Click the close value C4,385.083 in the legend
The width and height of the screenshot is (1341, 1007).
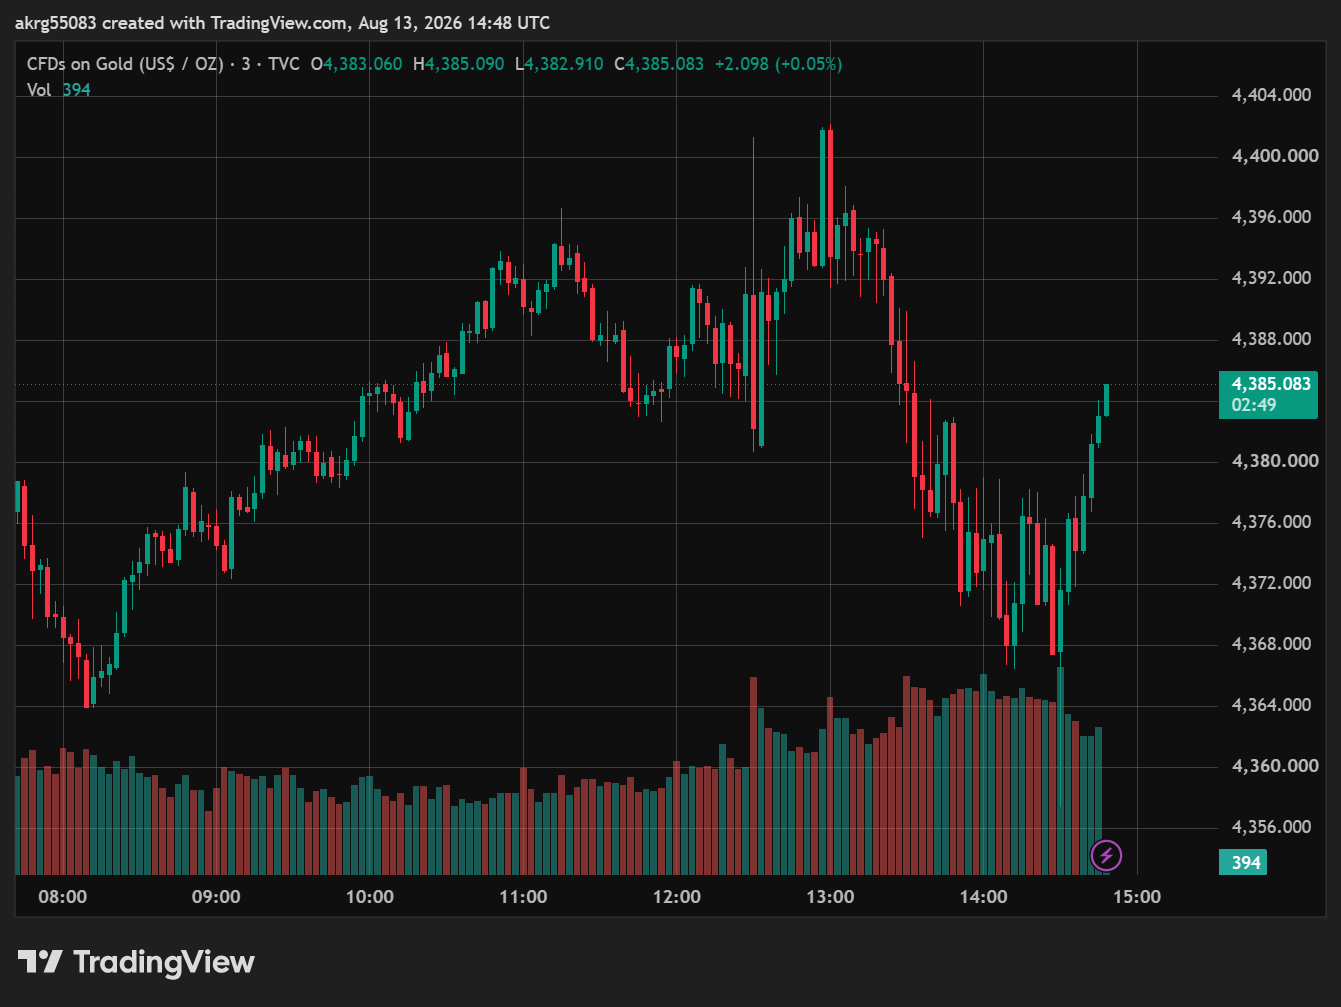[x=659, y=64]
